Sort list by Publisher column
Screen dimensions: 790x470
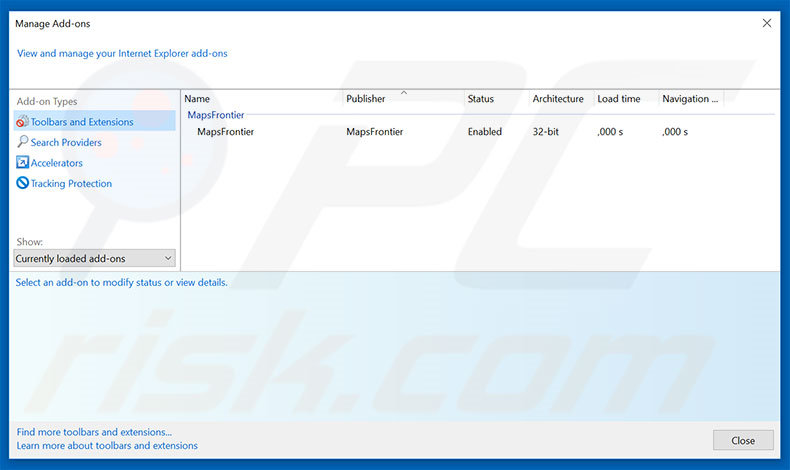click(365, 99)
